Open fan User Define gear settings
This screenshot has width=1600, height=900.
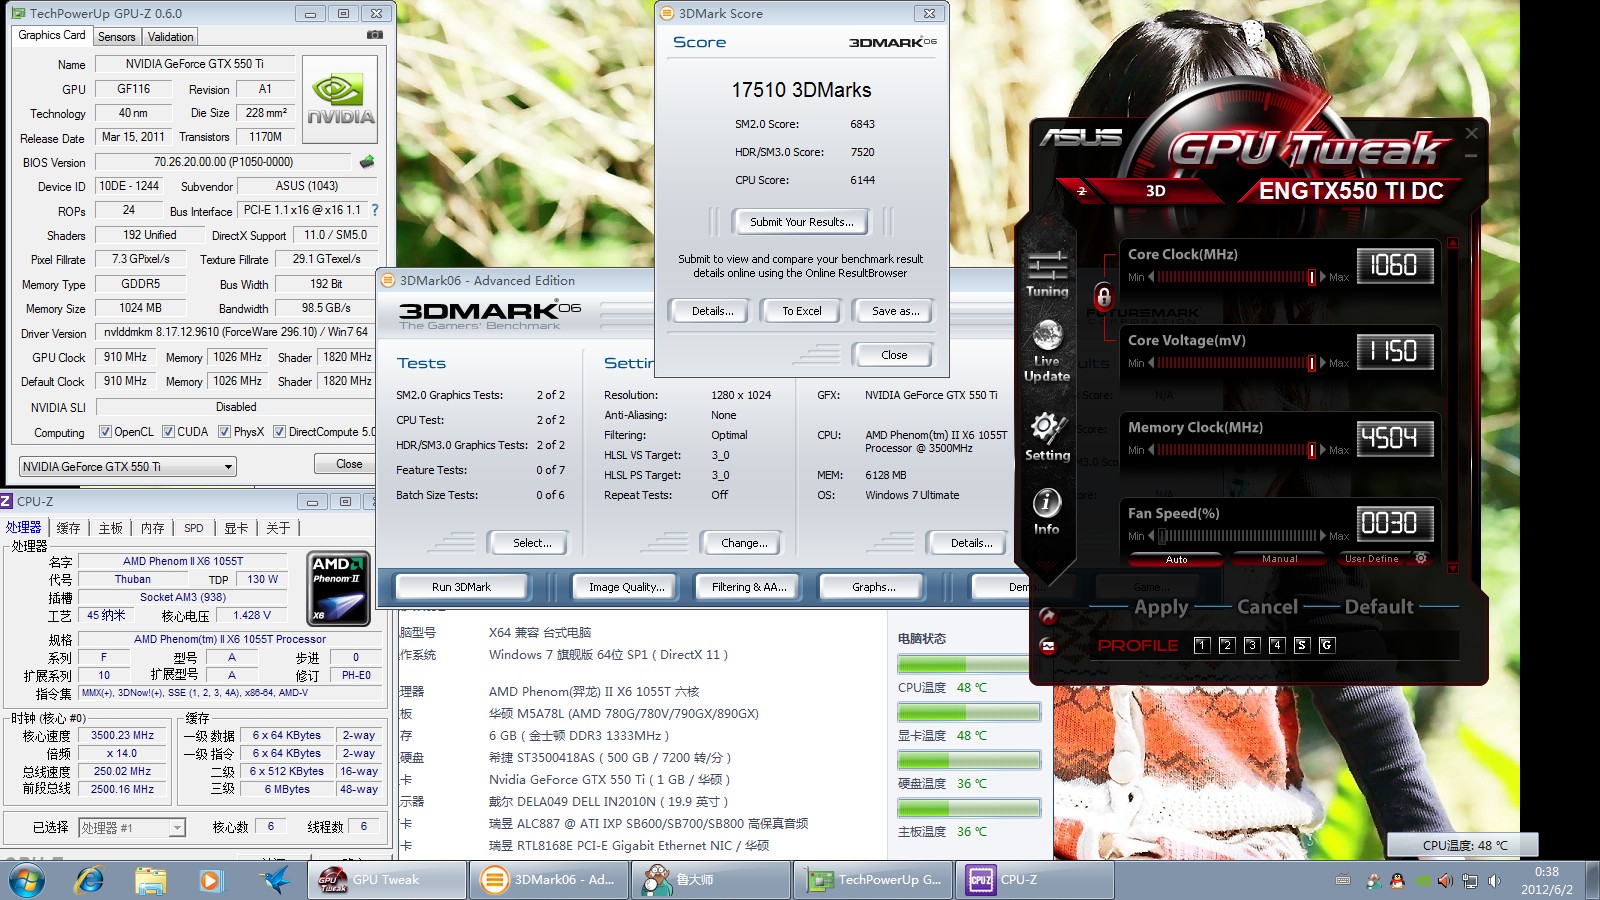[1421, 558]
